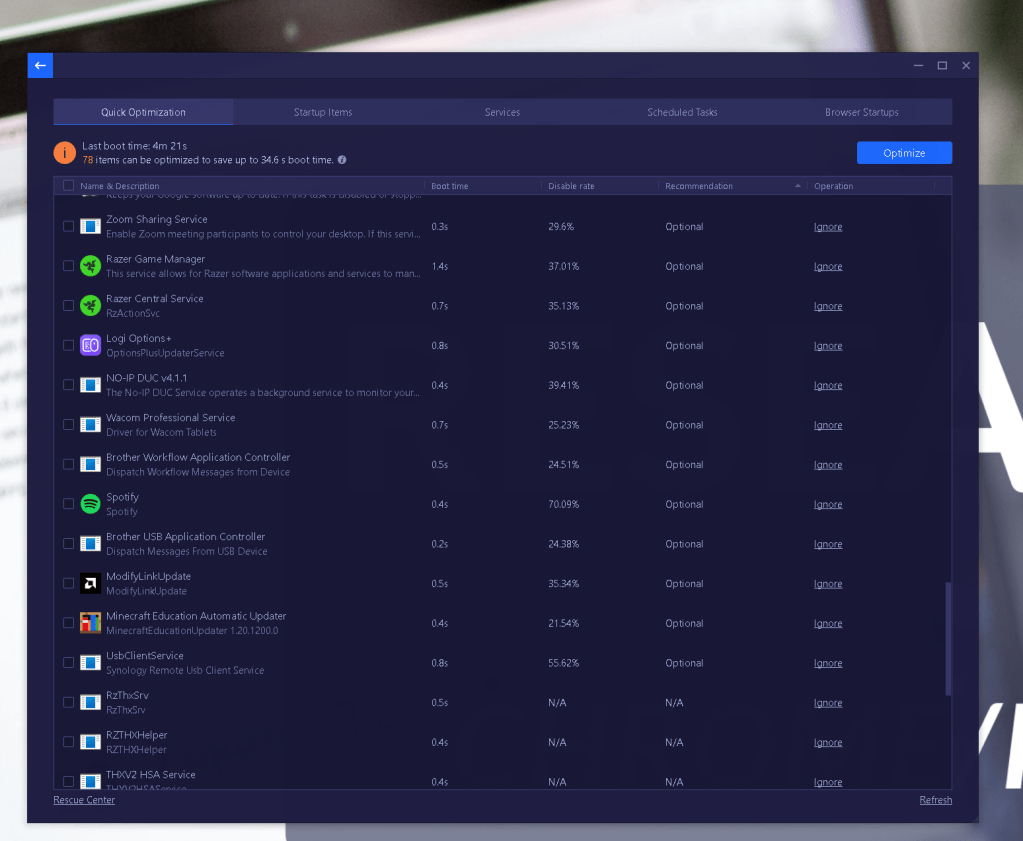Sort by Disable rate column header

point(571,186)
